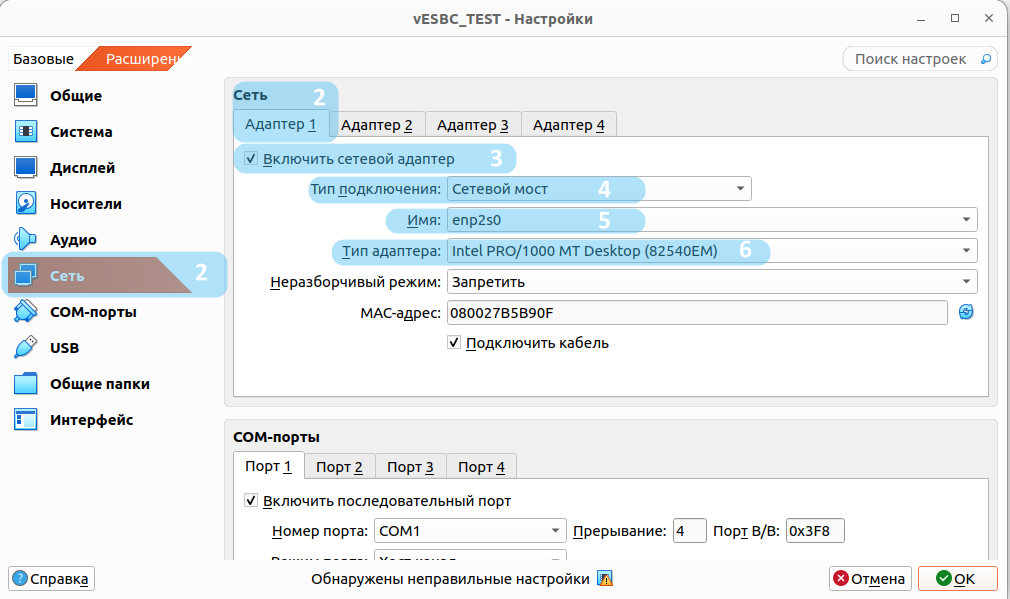1010x599 pixels.
Task: Select the COM-порты plug icon
Action: 26,312
